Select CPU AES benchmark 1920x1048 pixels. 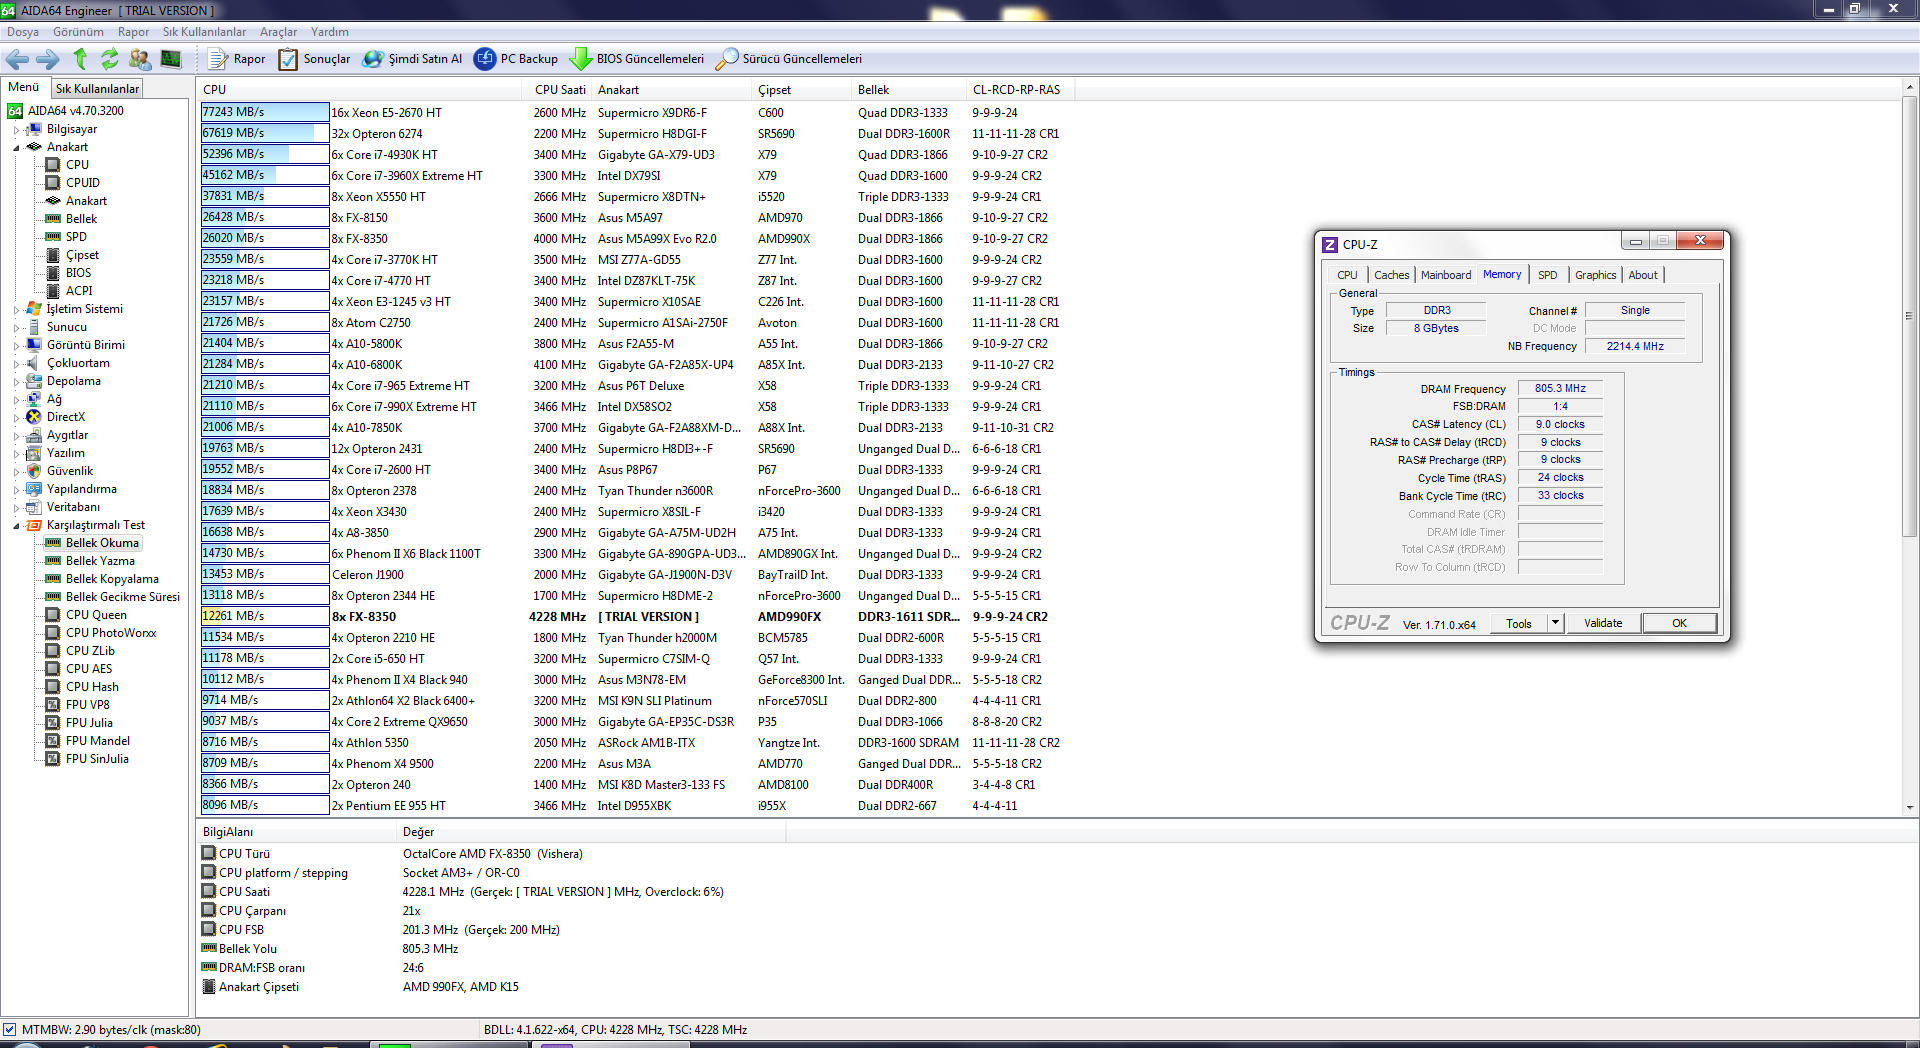pyautogui.click(x=89, y=669)
